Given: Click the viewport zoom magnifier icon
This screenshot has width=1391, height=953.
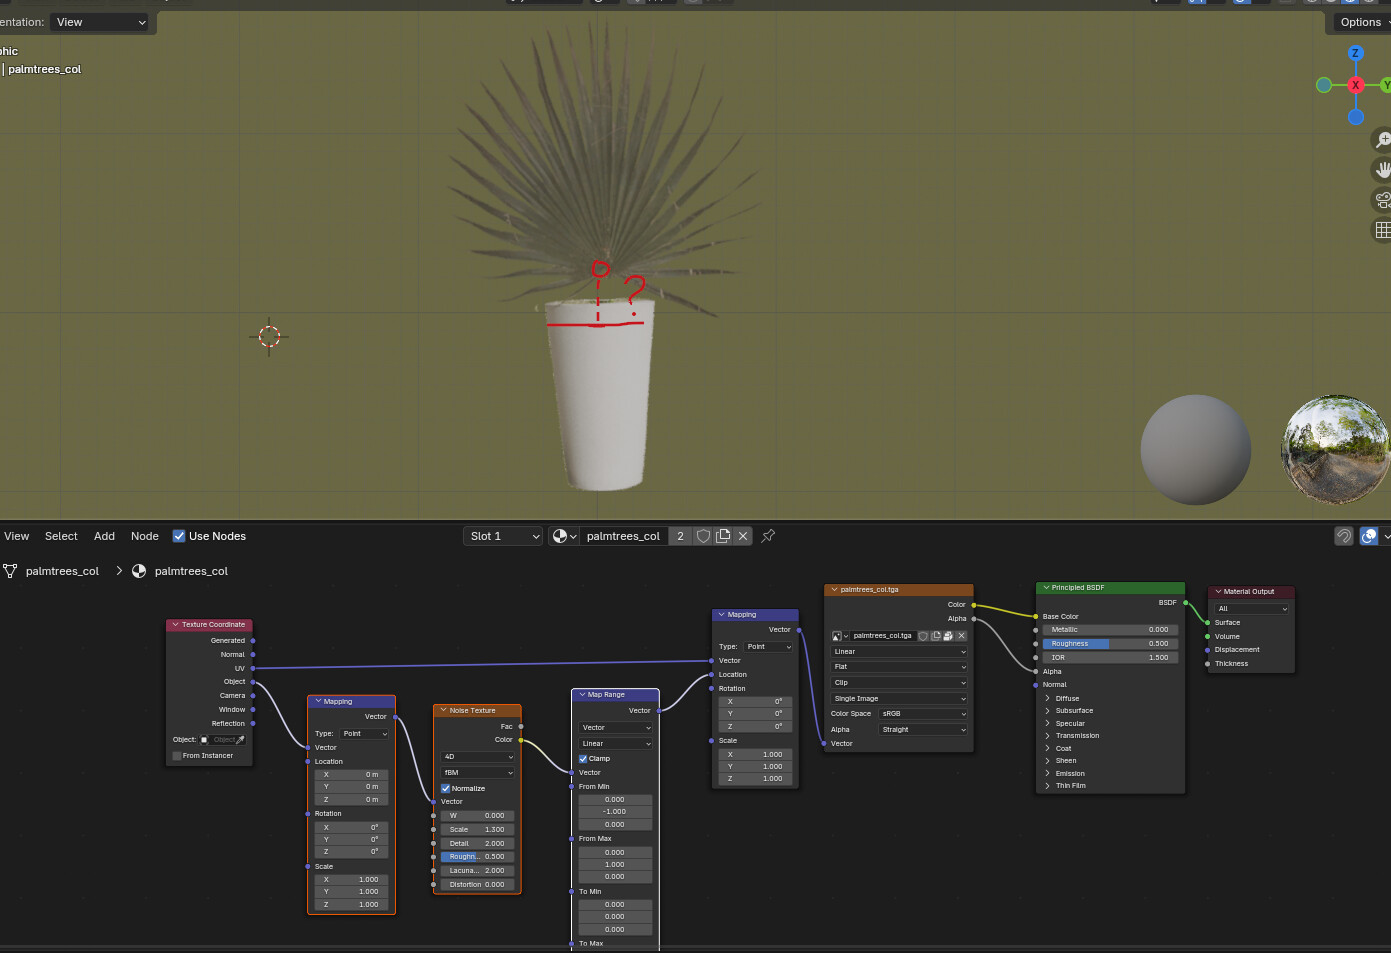Looking at the screenshot, I should point(1383,140).
